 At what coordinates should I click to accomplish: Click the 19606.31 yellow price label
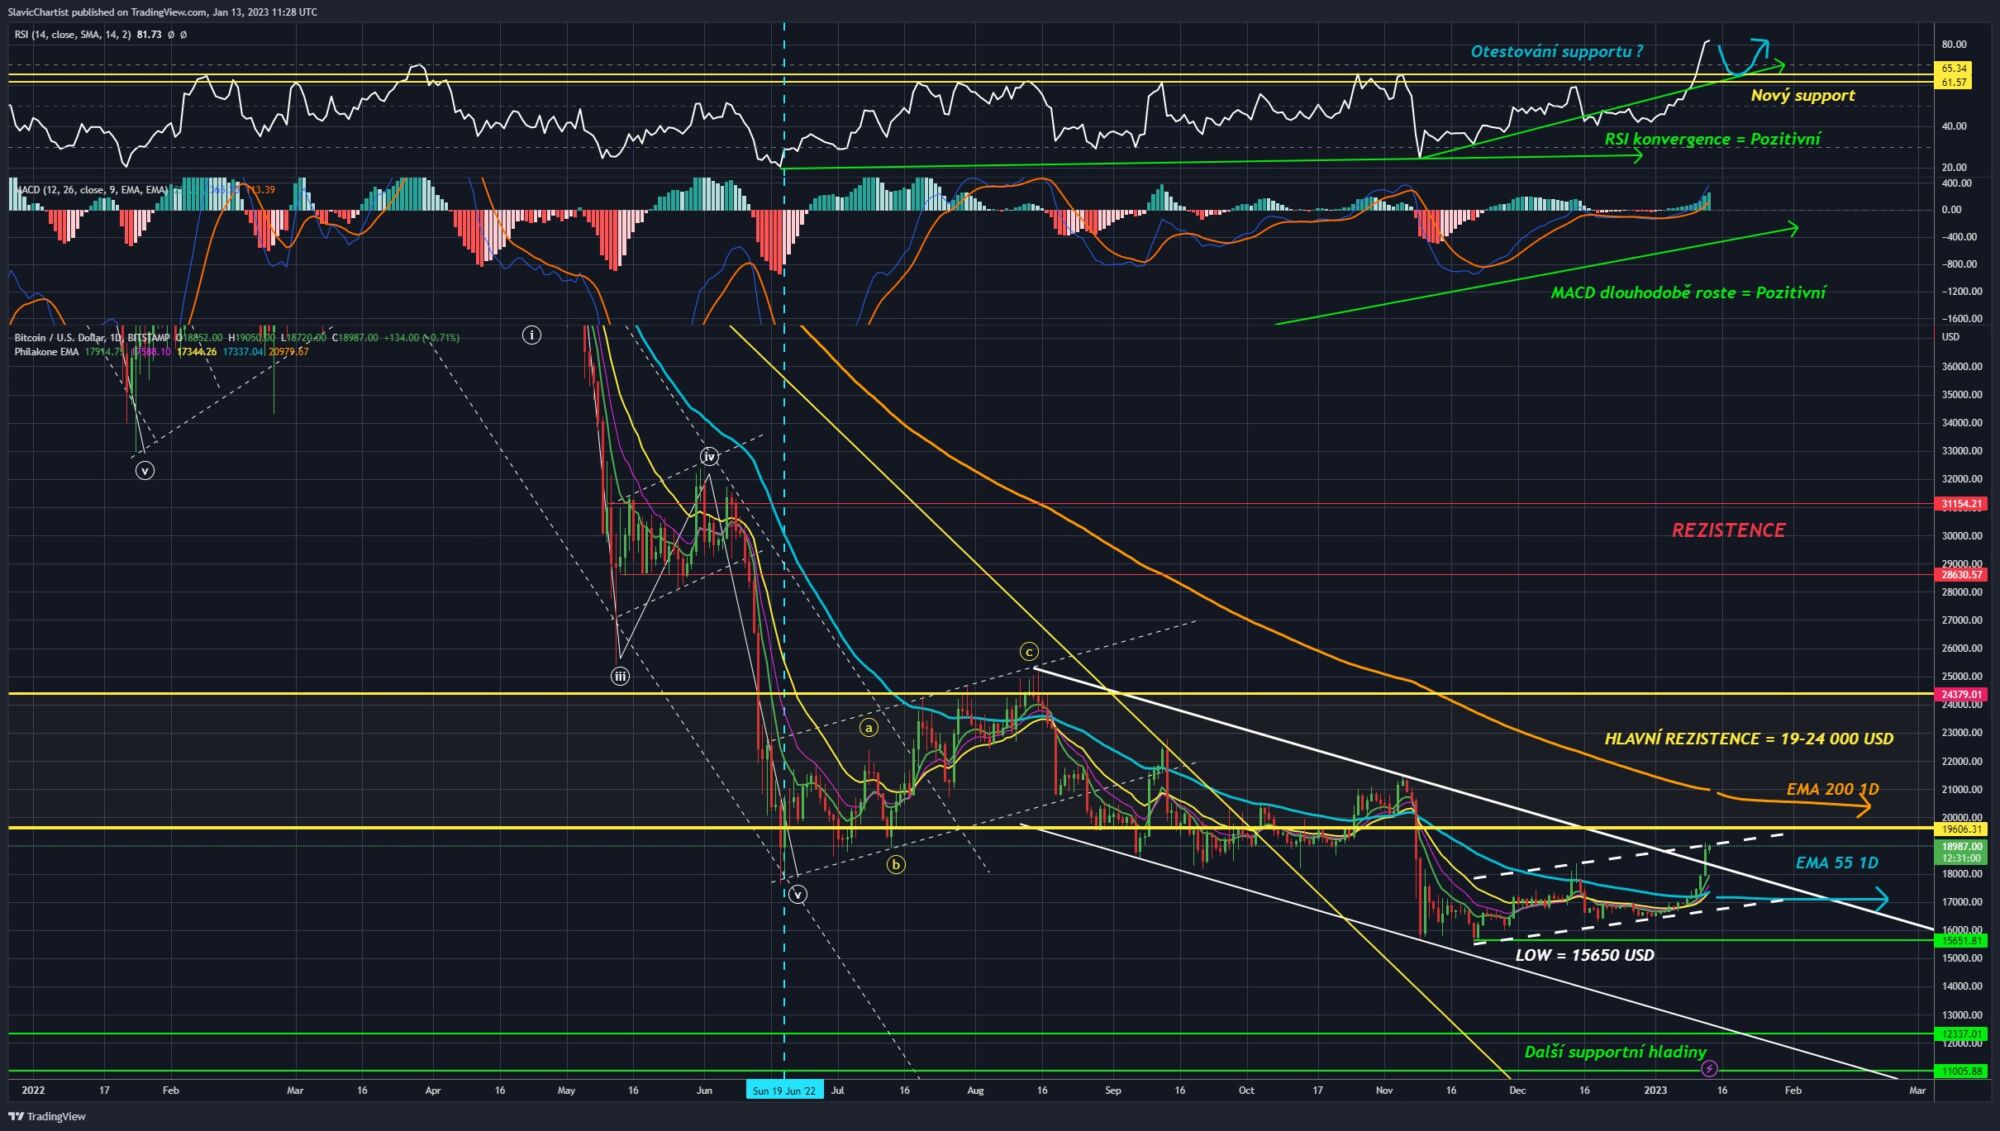[x=1961, y=829]
